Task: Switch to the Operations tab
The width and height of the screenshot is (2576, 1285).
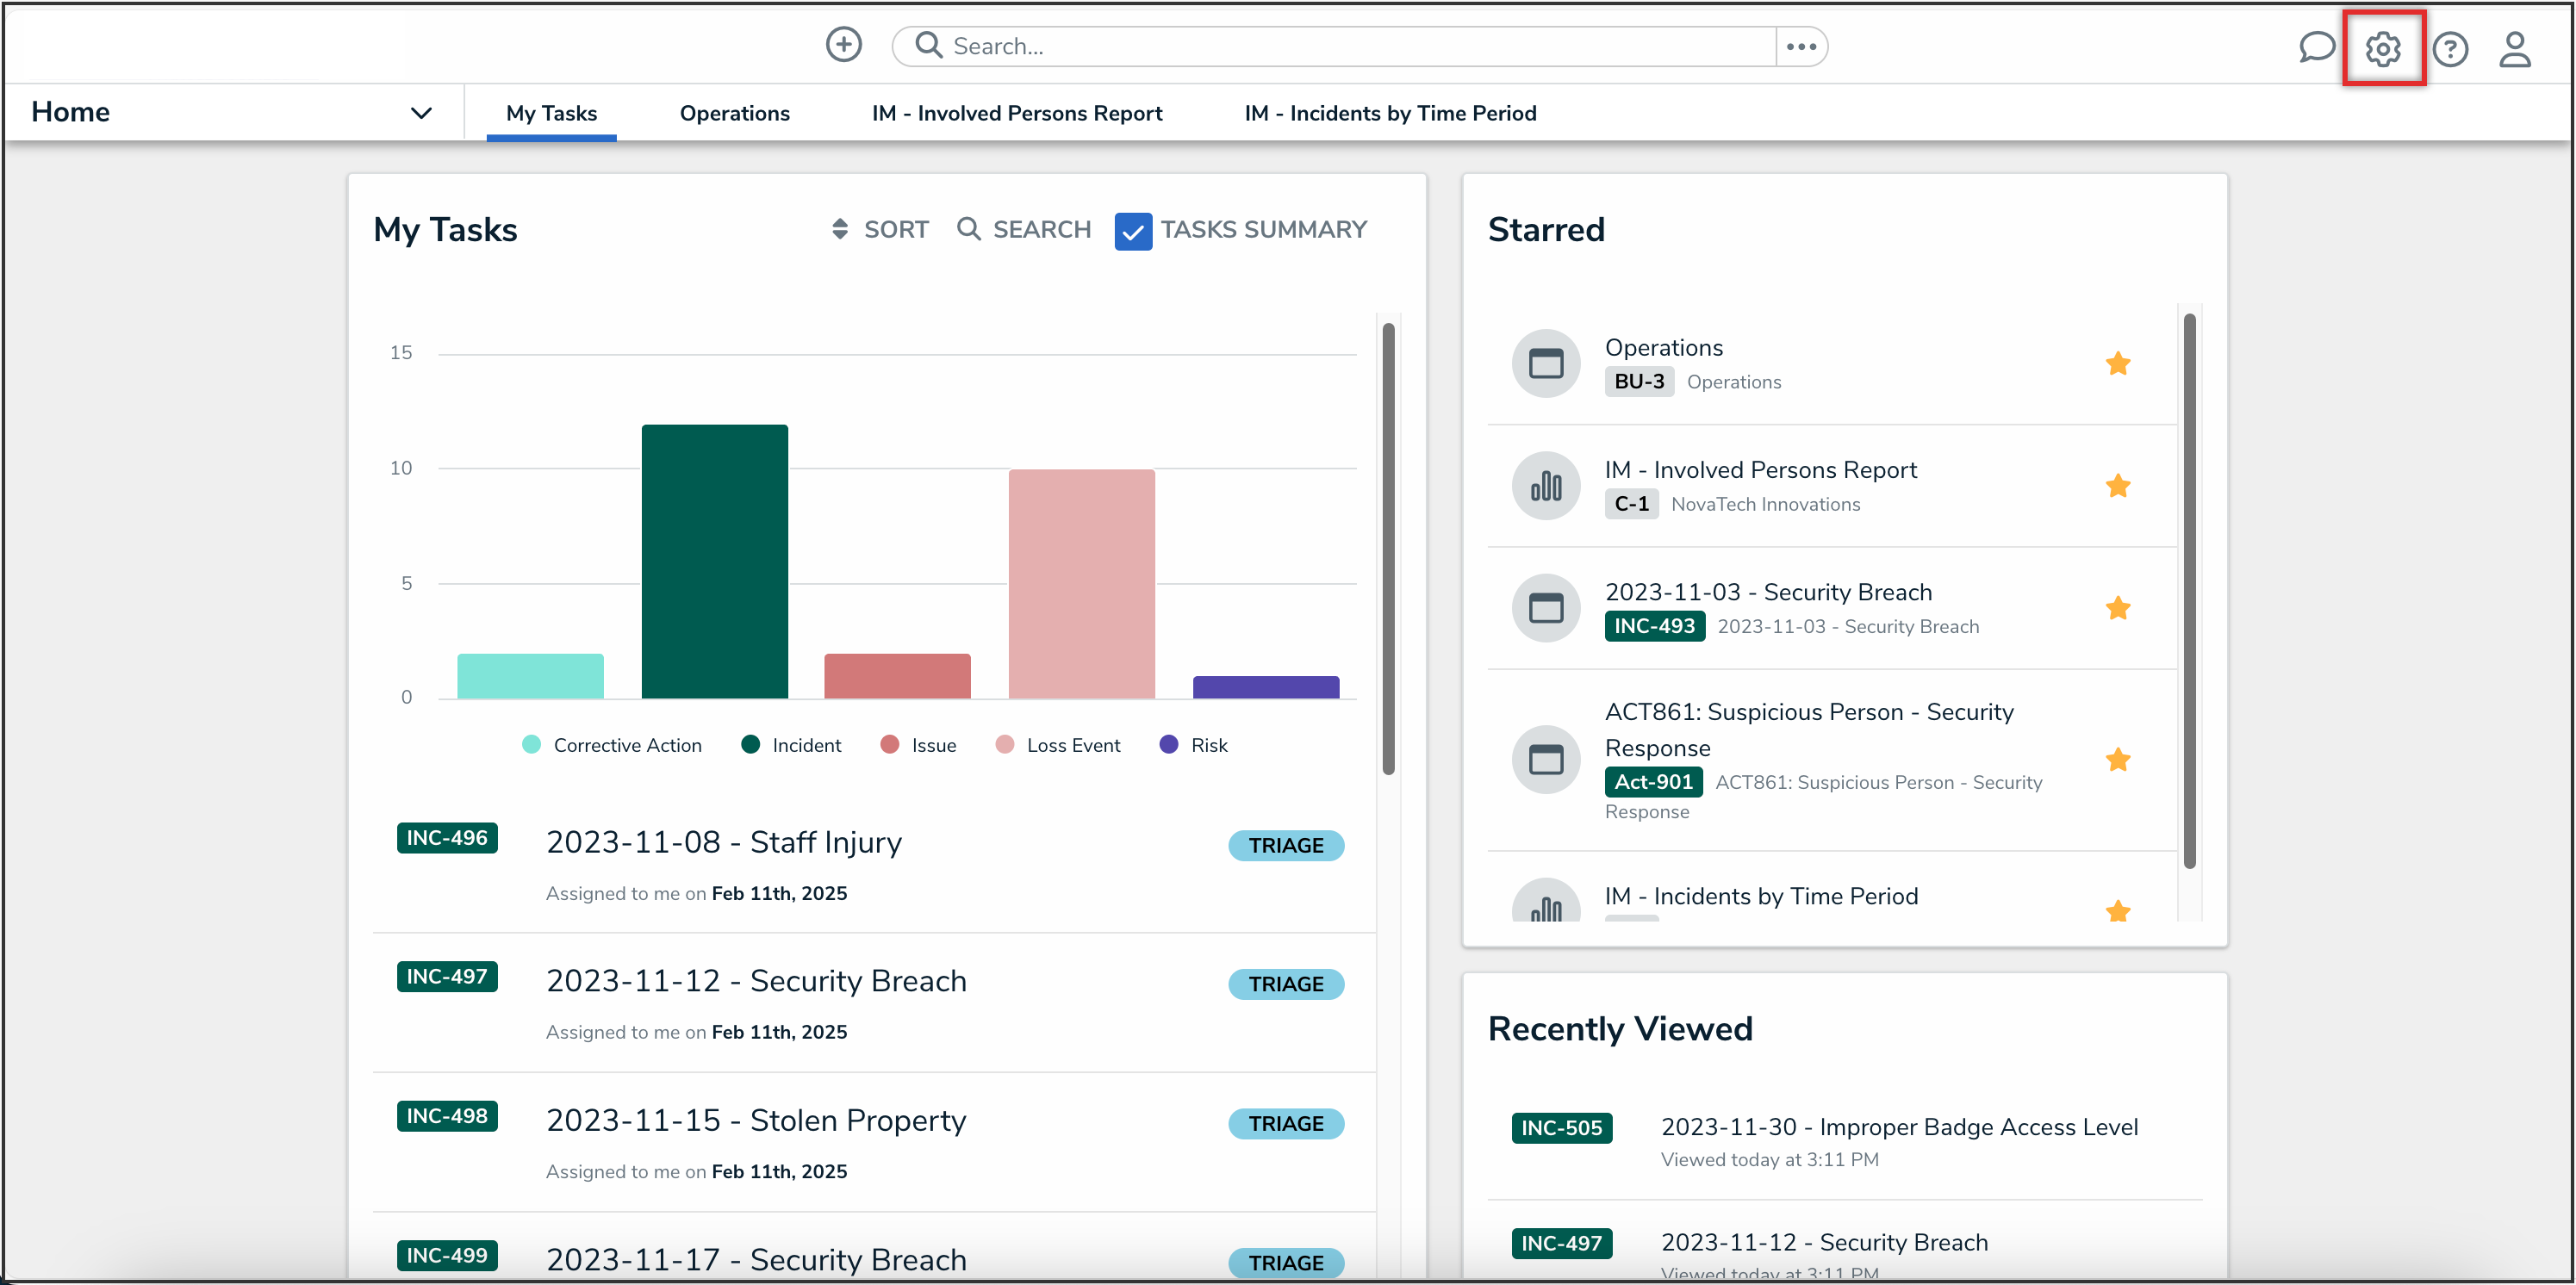Action: tap(734, 113)
